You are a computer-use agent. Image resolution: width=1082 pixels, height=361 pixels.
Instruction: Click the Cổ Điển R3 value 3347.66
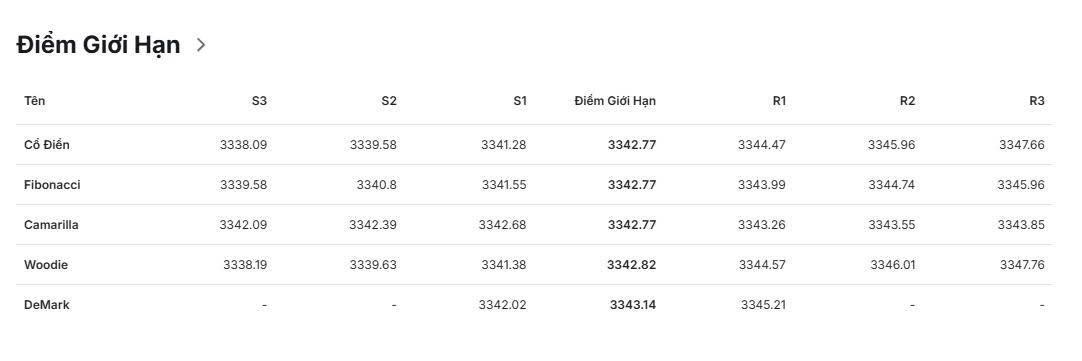point(1022,145)
